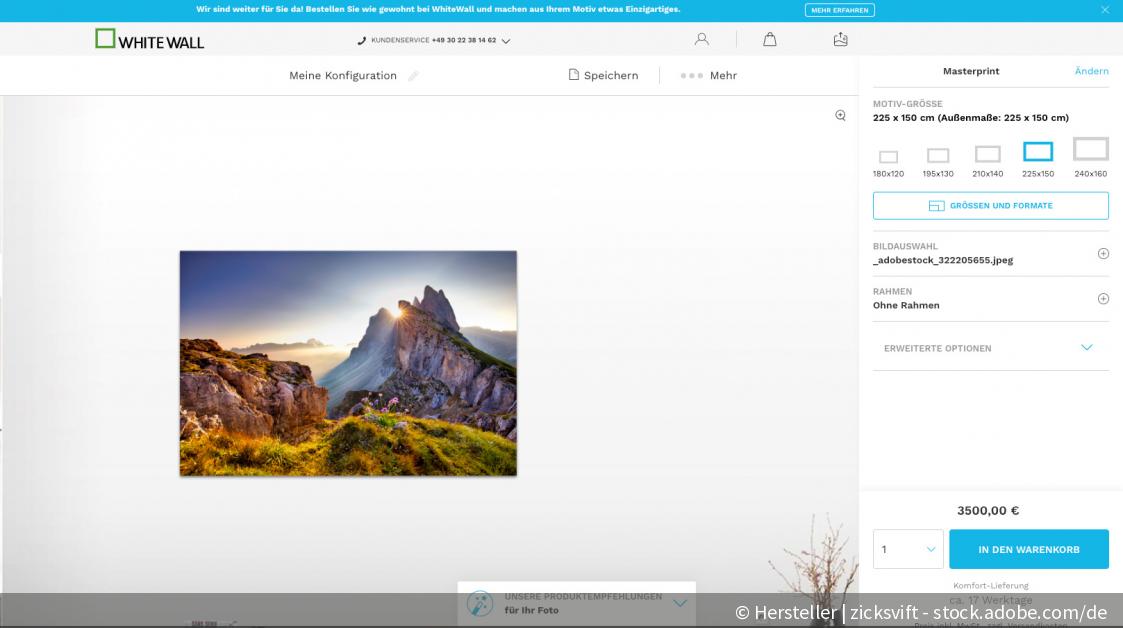Open the Mehr menu
Image resolution: width=1123 pixels, height=628 pixels.
(x=709, y=76)
